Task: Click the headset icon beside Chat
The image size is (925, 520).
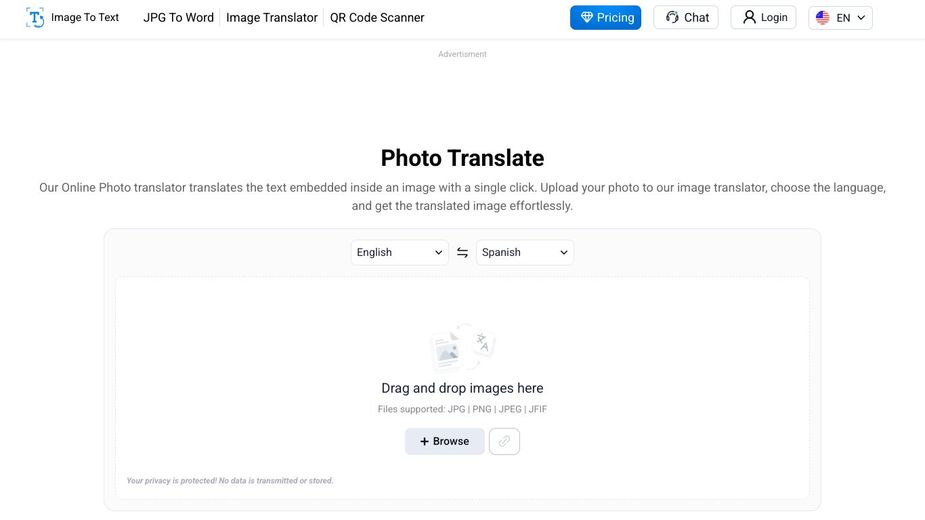Action: 672,18
